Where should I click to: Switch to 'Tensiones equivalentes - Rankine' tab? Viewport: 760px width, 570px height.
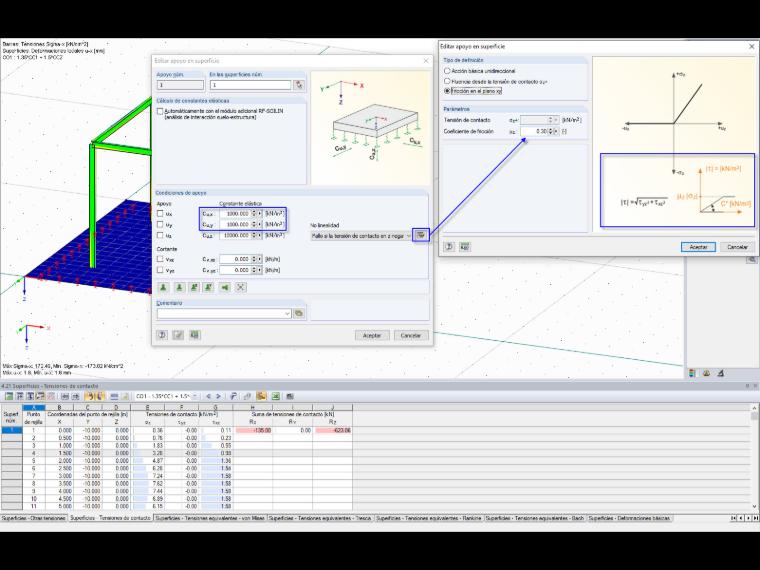point(428,518)
